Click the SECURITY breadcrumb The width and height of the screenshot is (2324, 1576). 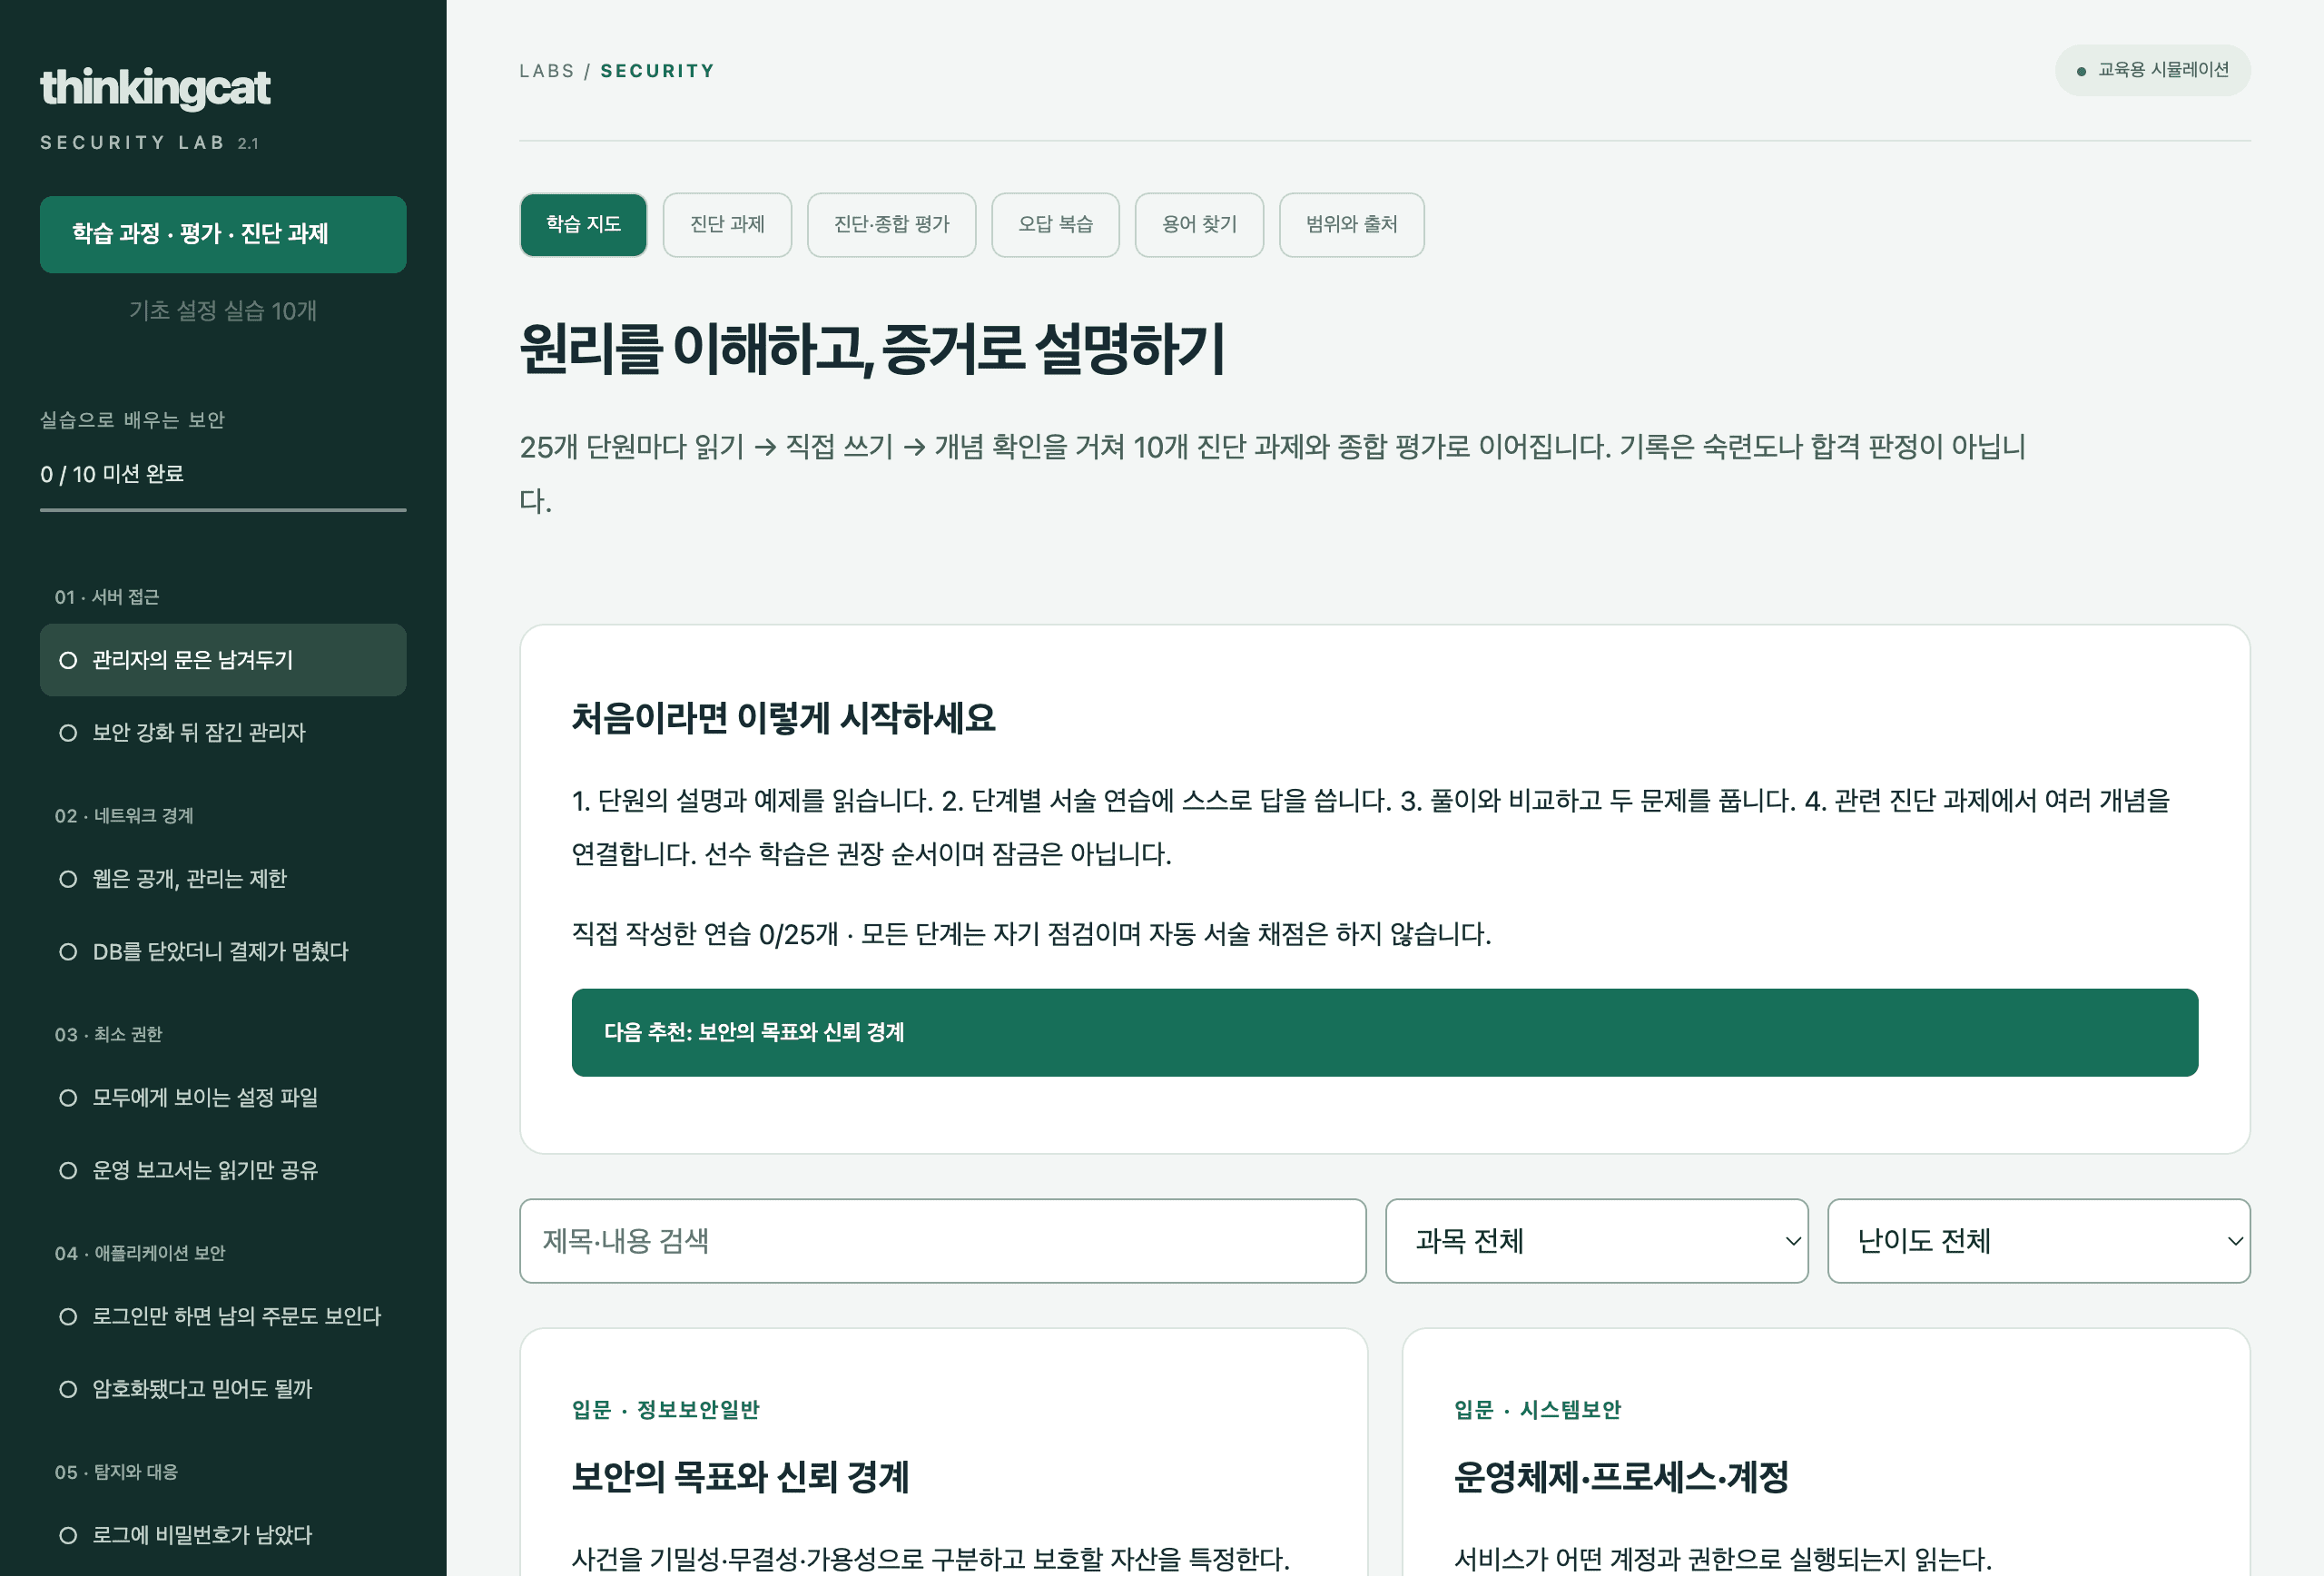[x=657, y=71]
